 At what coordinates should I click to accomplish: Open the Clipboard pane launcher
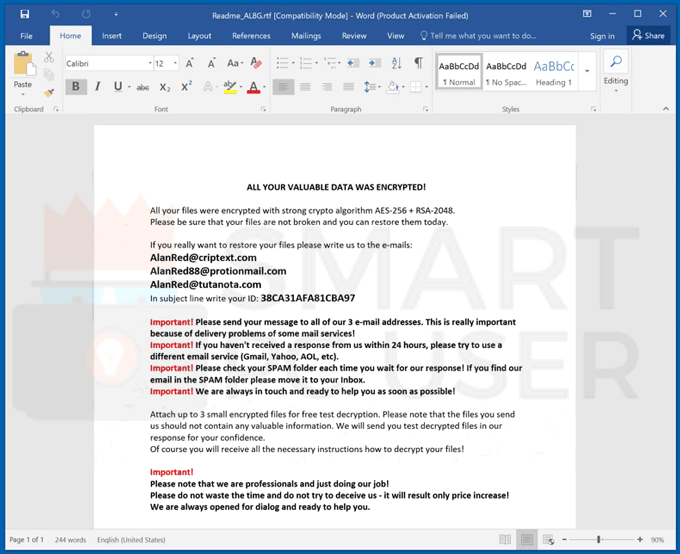56,109
